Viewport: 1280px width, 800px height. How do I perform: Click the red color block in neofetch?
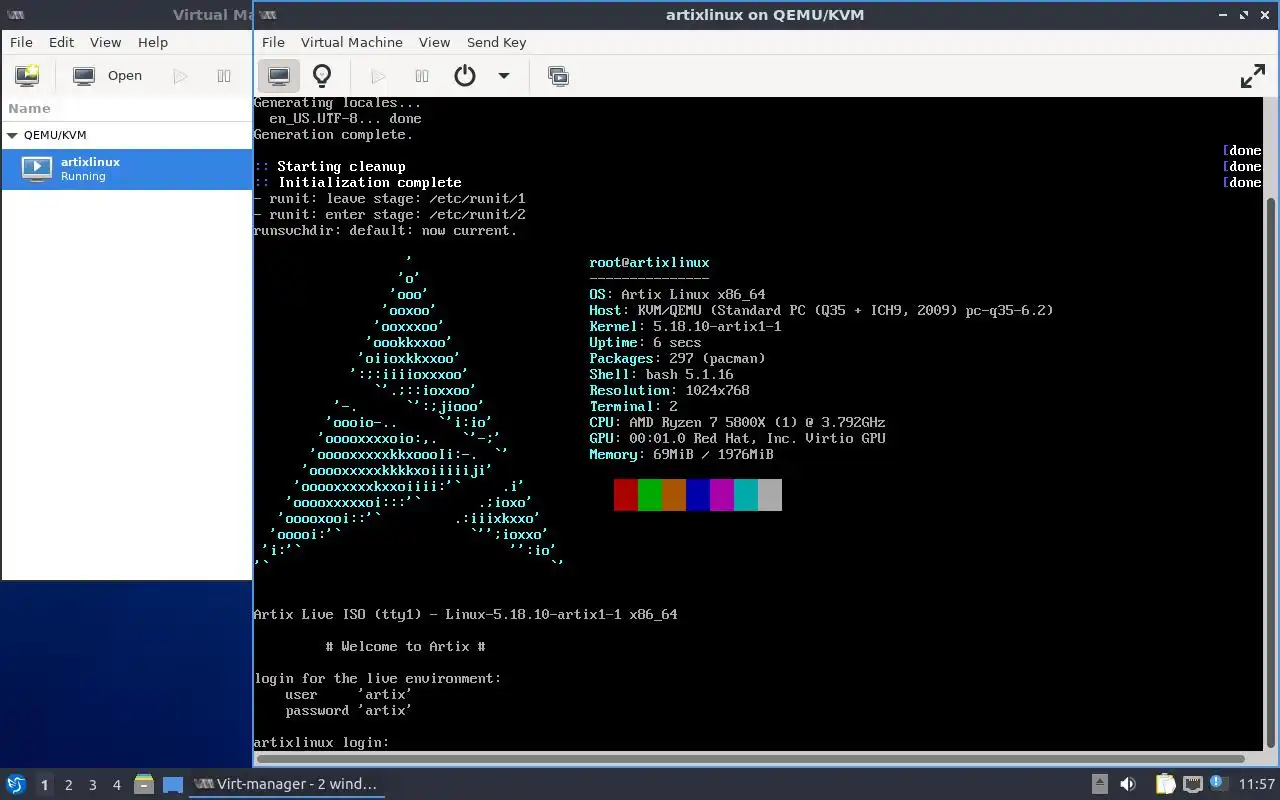626,495
